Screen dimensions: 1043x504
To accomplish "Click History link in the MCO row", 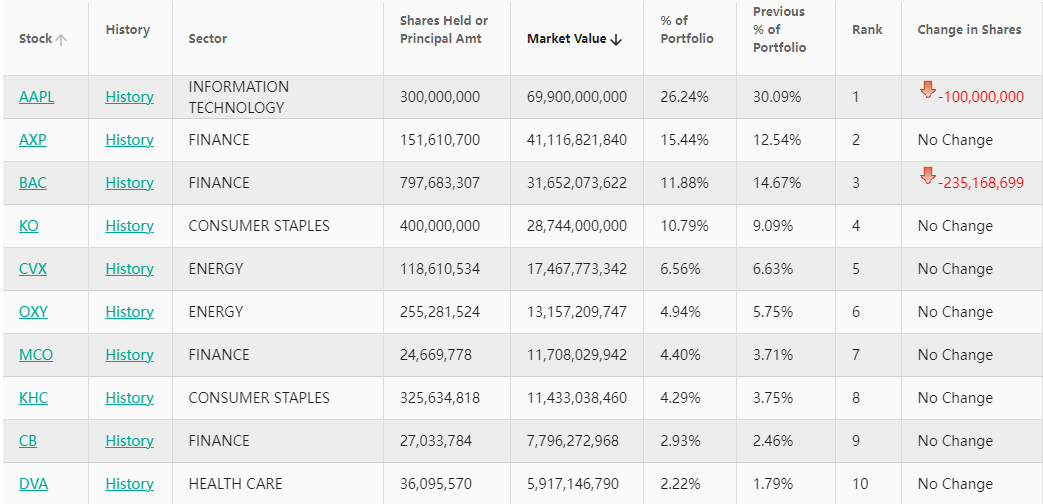I will [x=129, y=355].
